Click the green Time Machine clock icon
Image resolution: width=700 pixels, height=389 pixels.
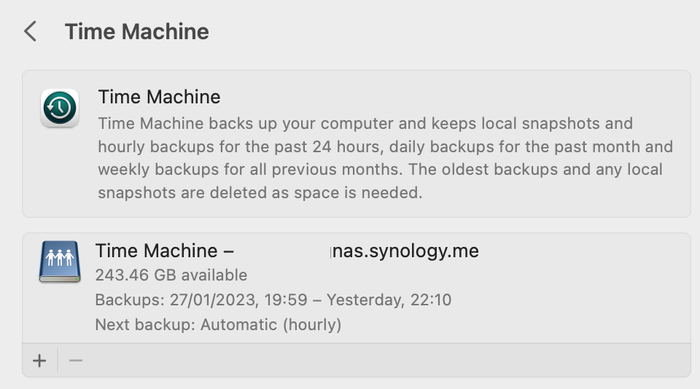[60, 108]
